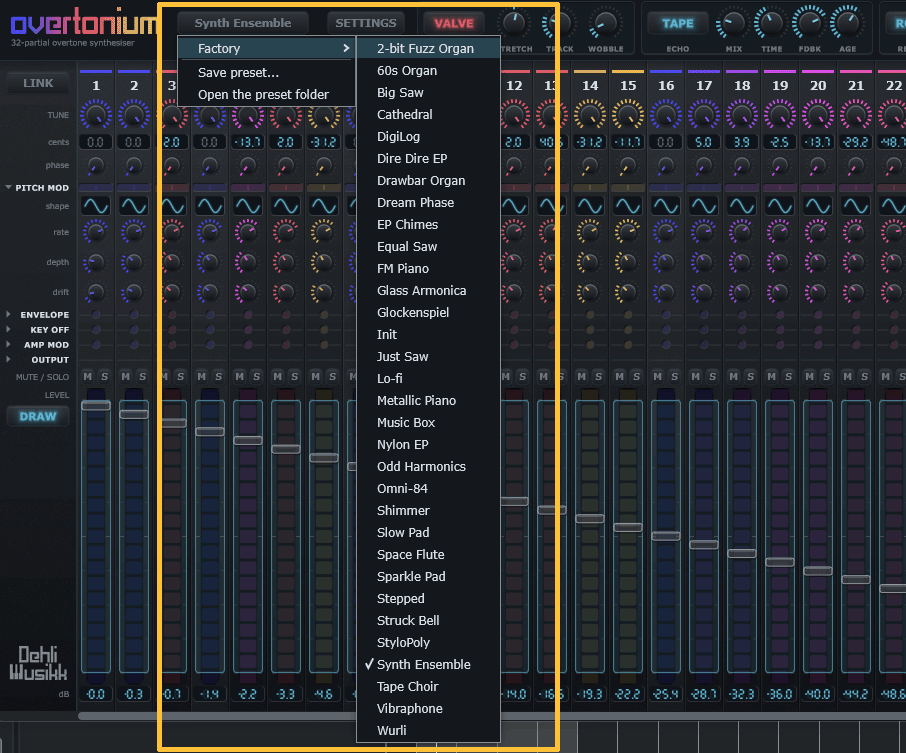Click the tape echo MIX knob
Image resolution: width=906 pixels, height=753 pixels.
pyautogui.click(x=733, y=24)
